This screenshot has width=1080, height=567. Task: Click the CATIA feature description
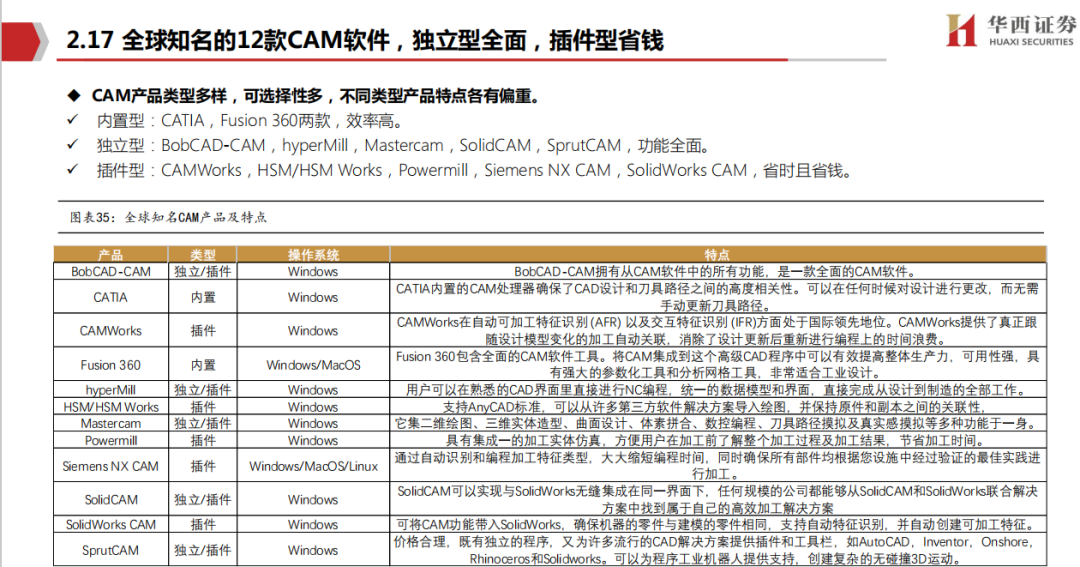pos(718,297)
